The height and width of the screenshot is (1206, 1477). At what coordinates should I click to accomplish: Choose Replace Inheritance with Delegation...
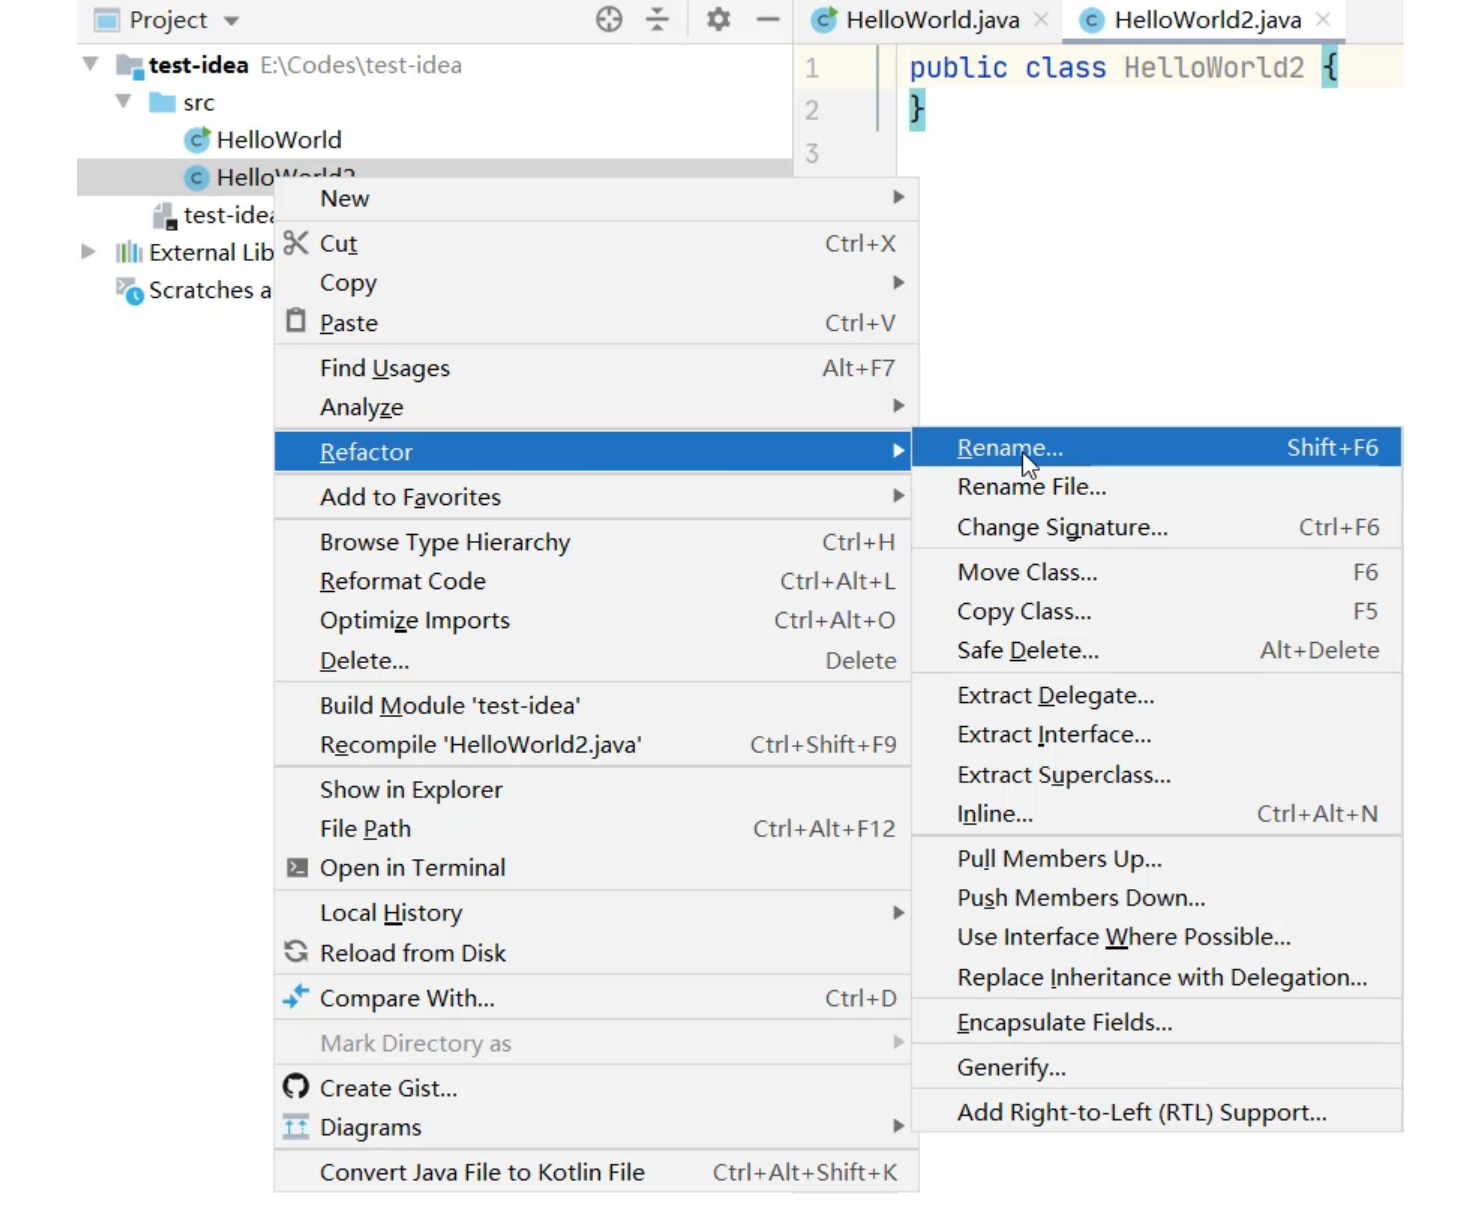click(x=1157, y=977)
